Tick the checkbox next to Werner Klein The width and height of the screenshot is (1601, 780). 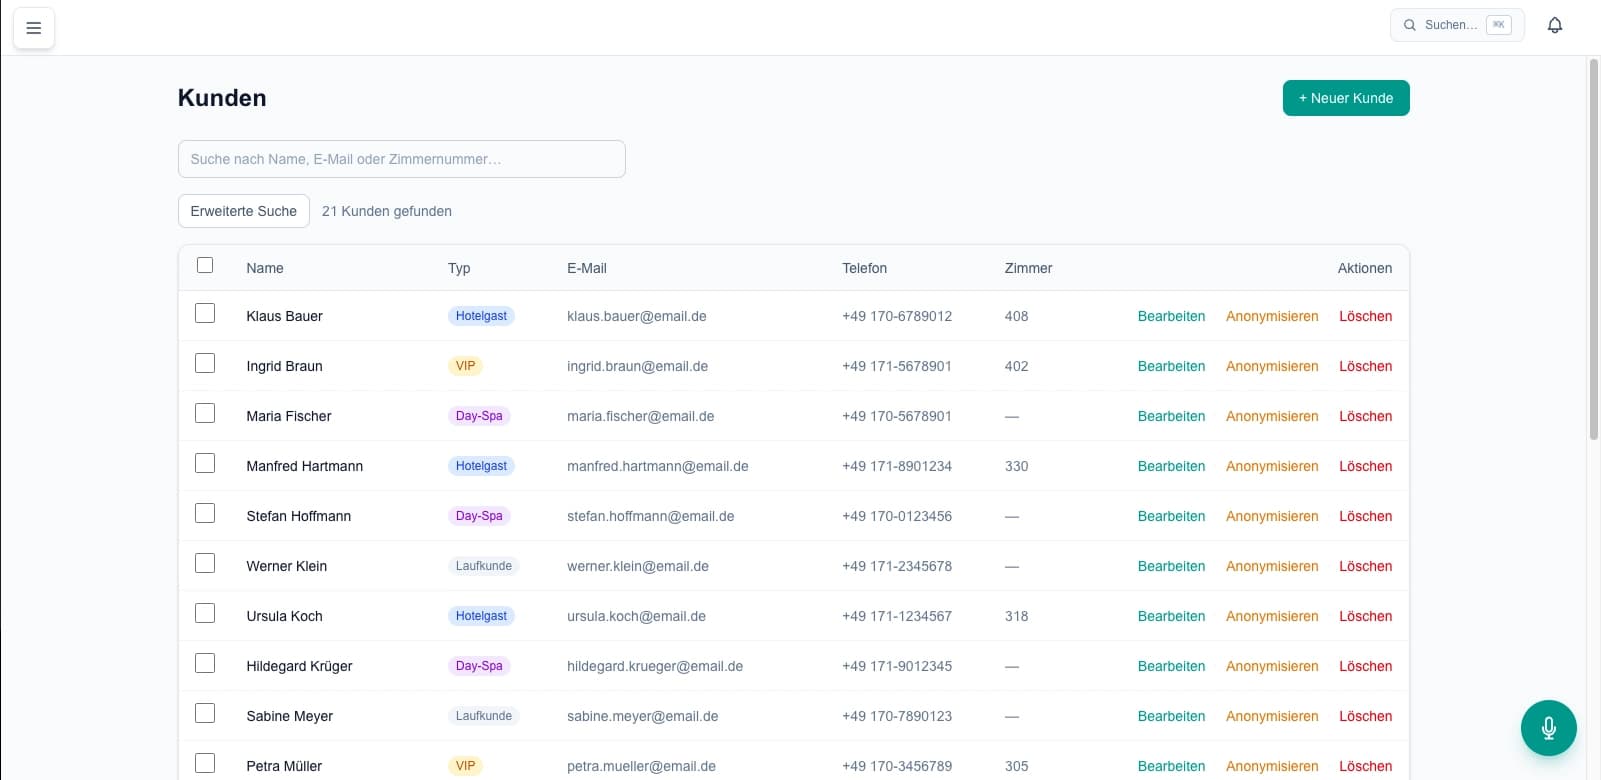[205, 564]
